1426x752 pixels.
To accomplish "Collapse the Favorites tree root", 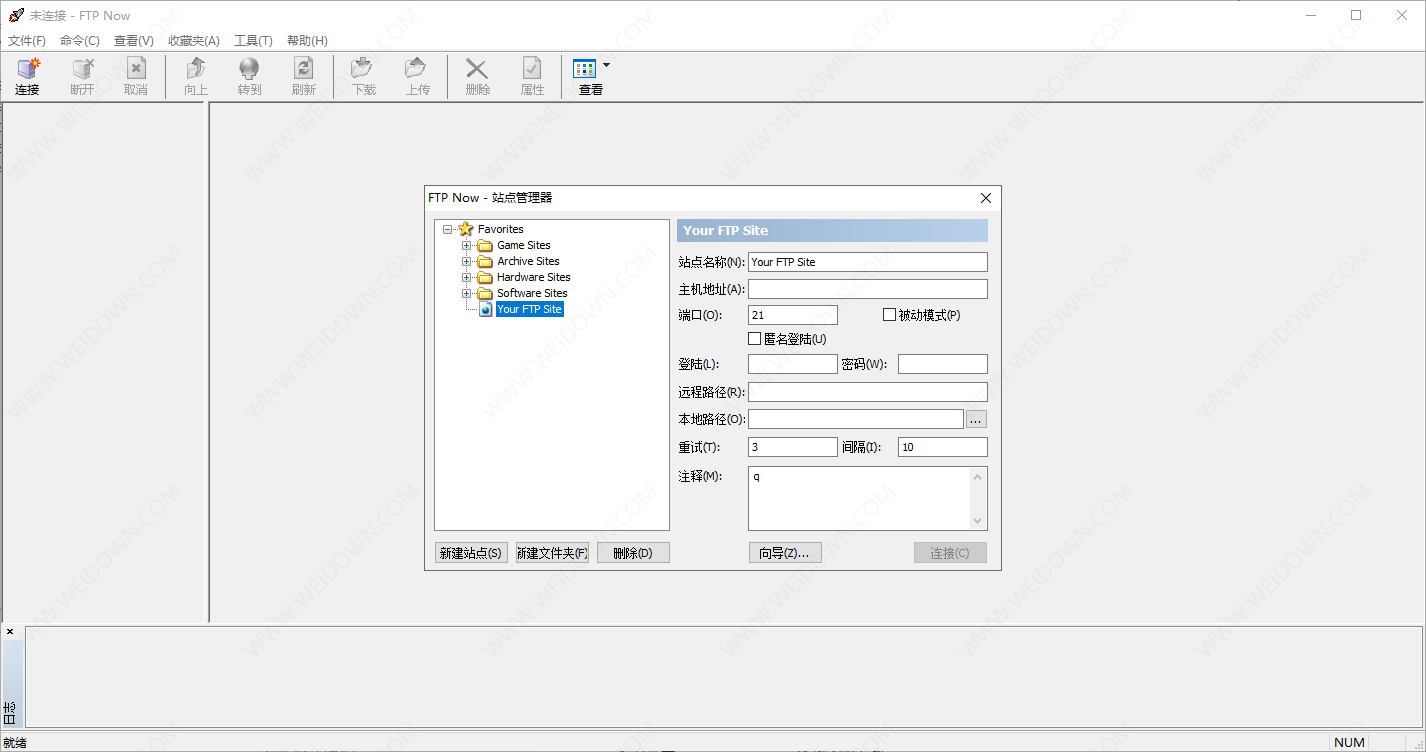I will [447, 229].
